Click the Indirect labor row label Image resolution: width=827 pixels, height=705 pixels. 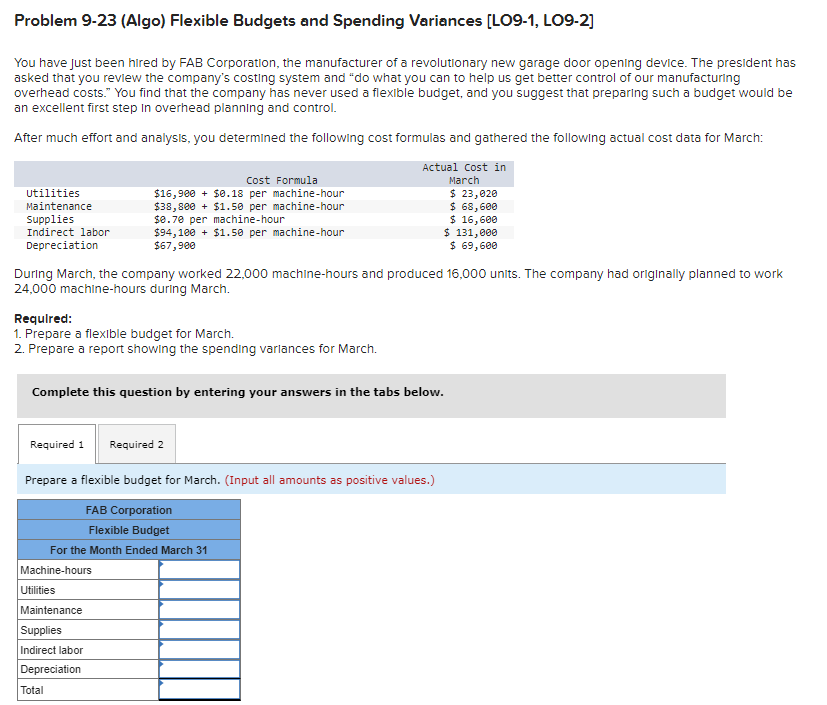pos(52,650)
